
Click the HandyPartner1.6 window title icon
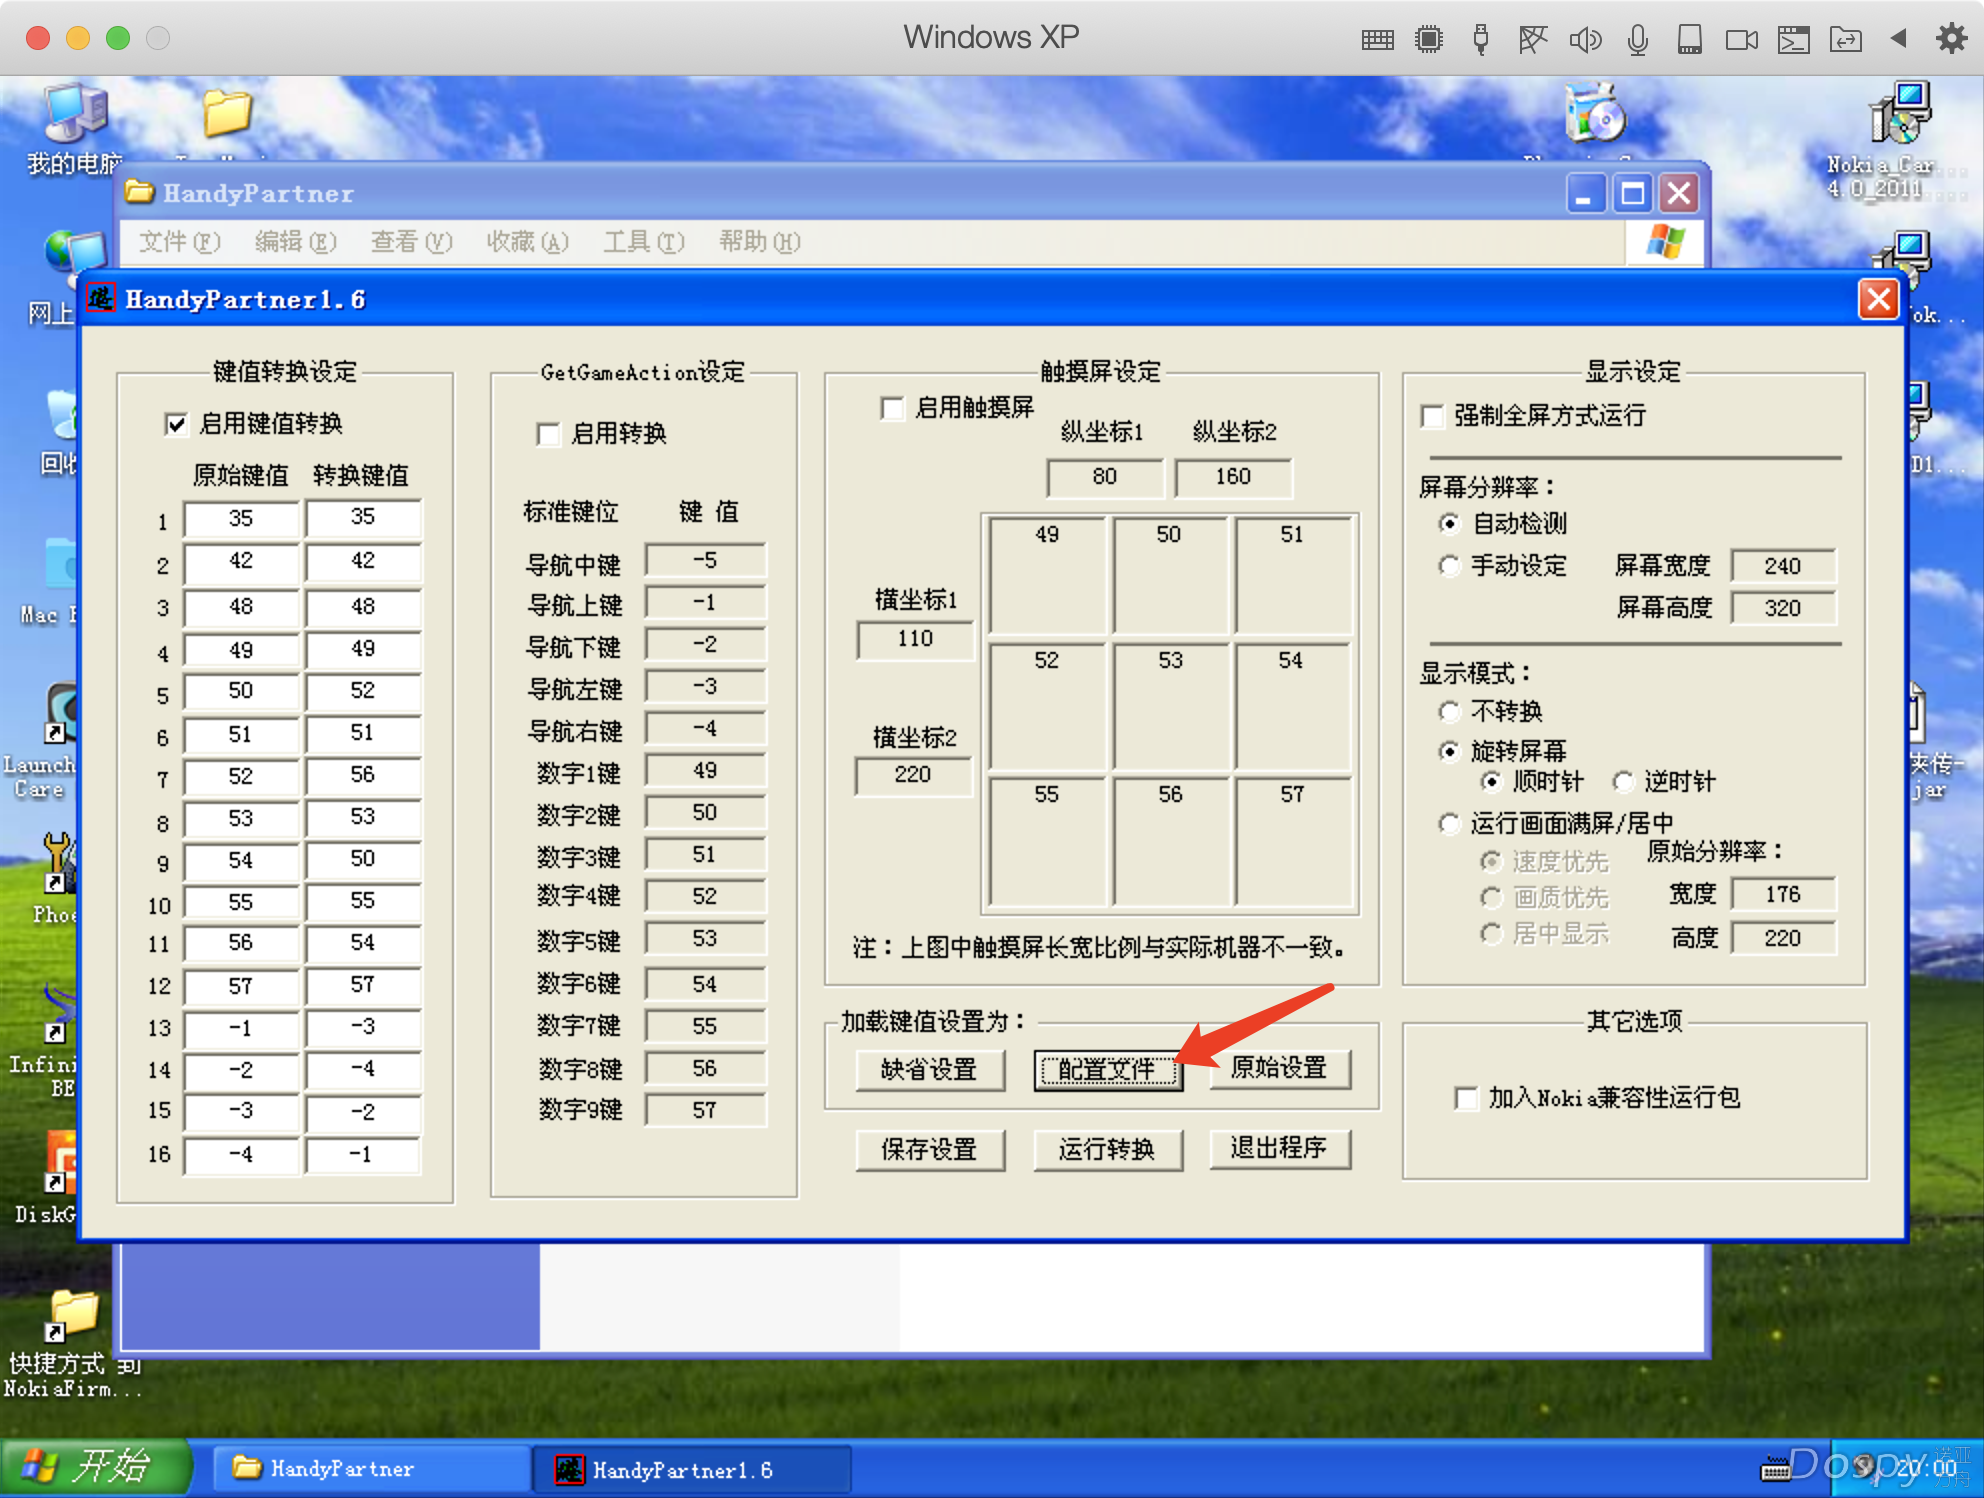pos(100,298)
